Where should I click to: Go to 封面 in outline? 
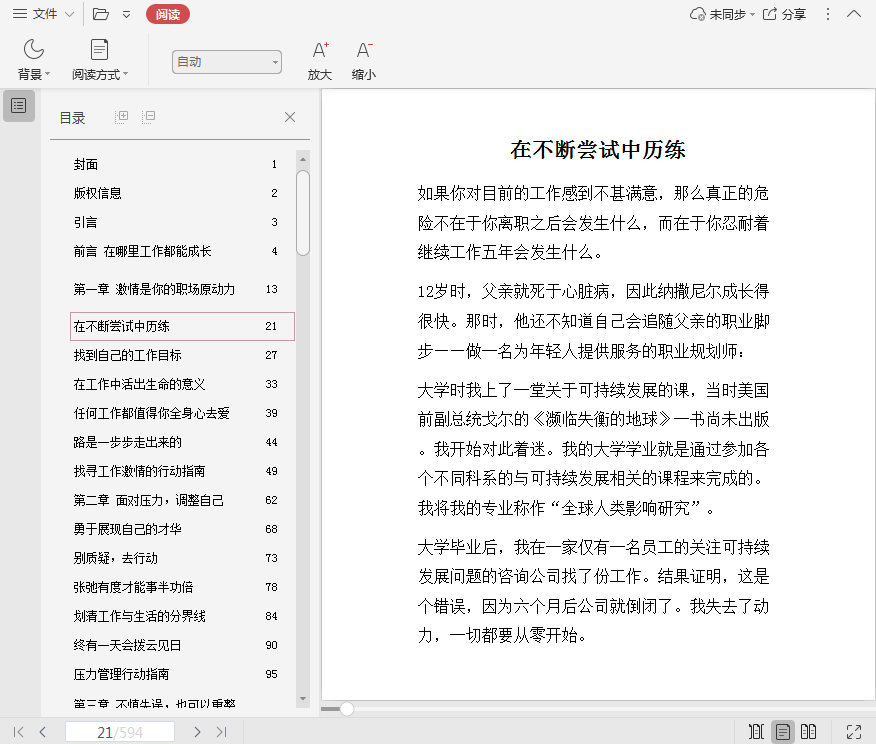click(182, 164)
